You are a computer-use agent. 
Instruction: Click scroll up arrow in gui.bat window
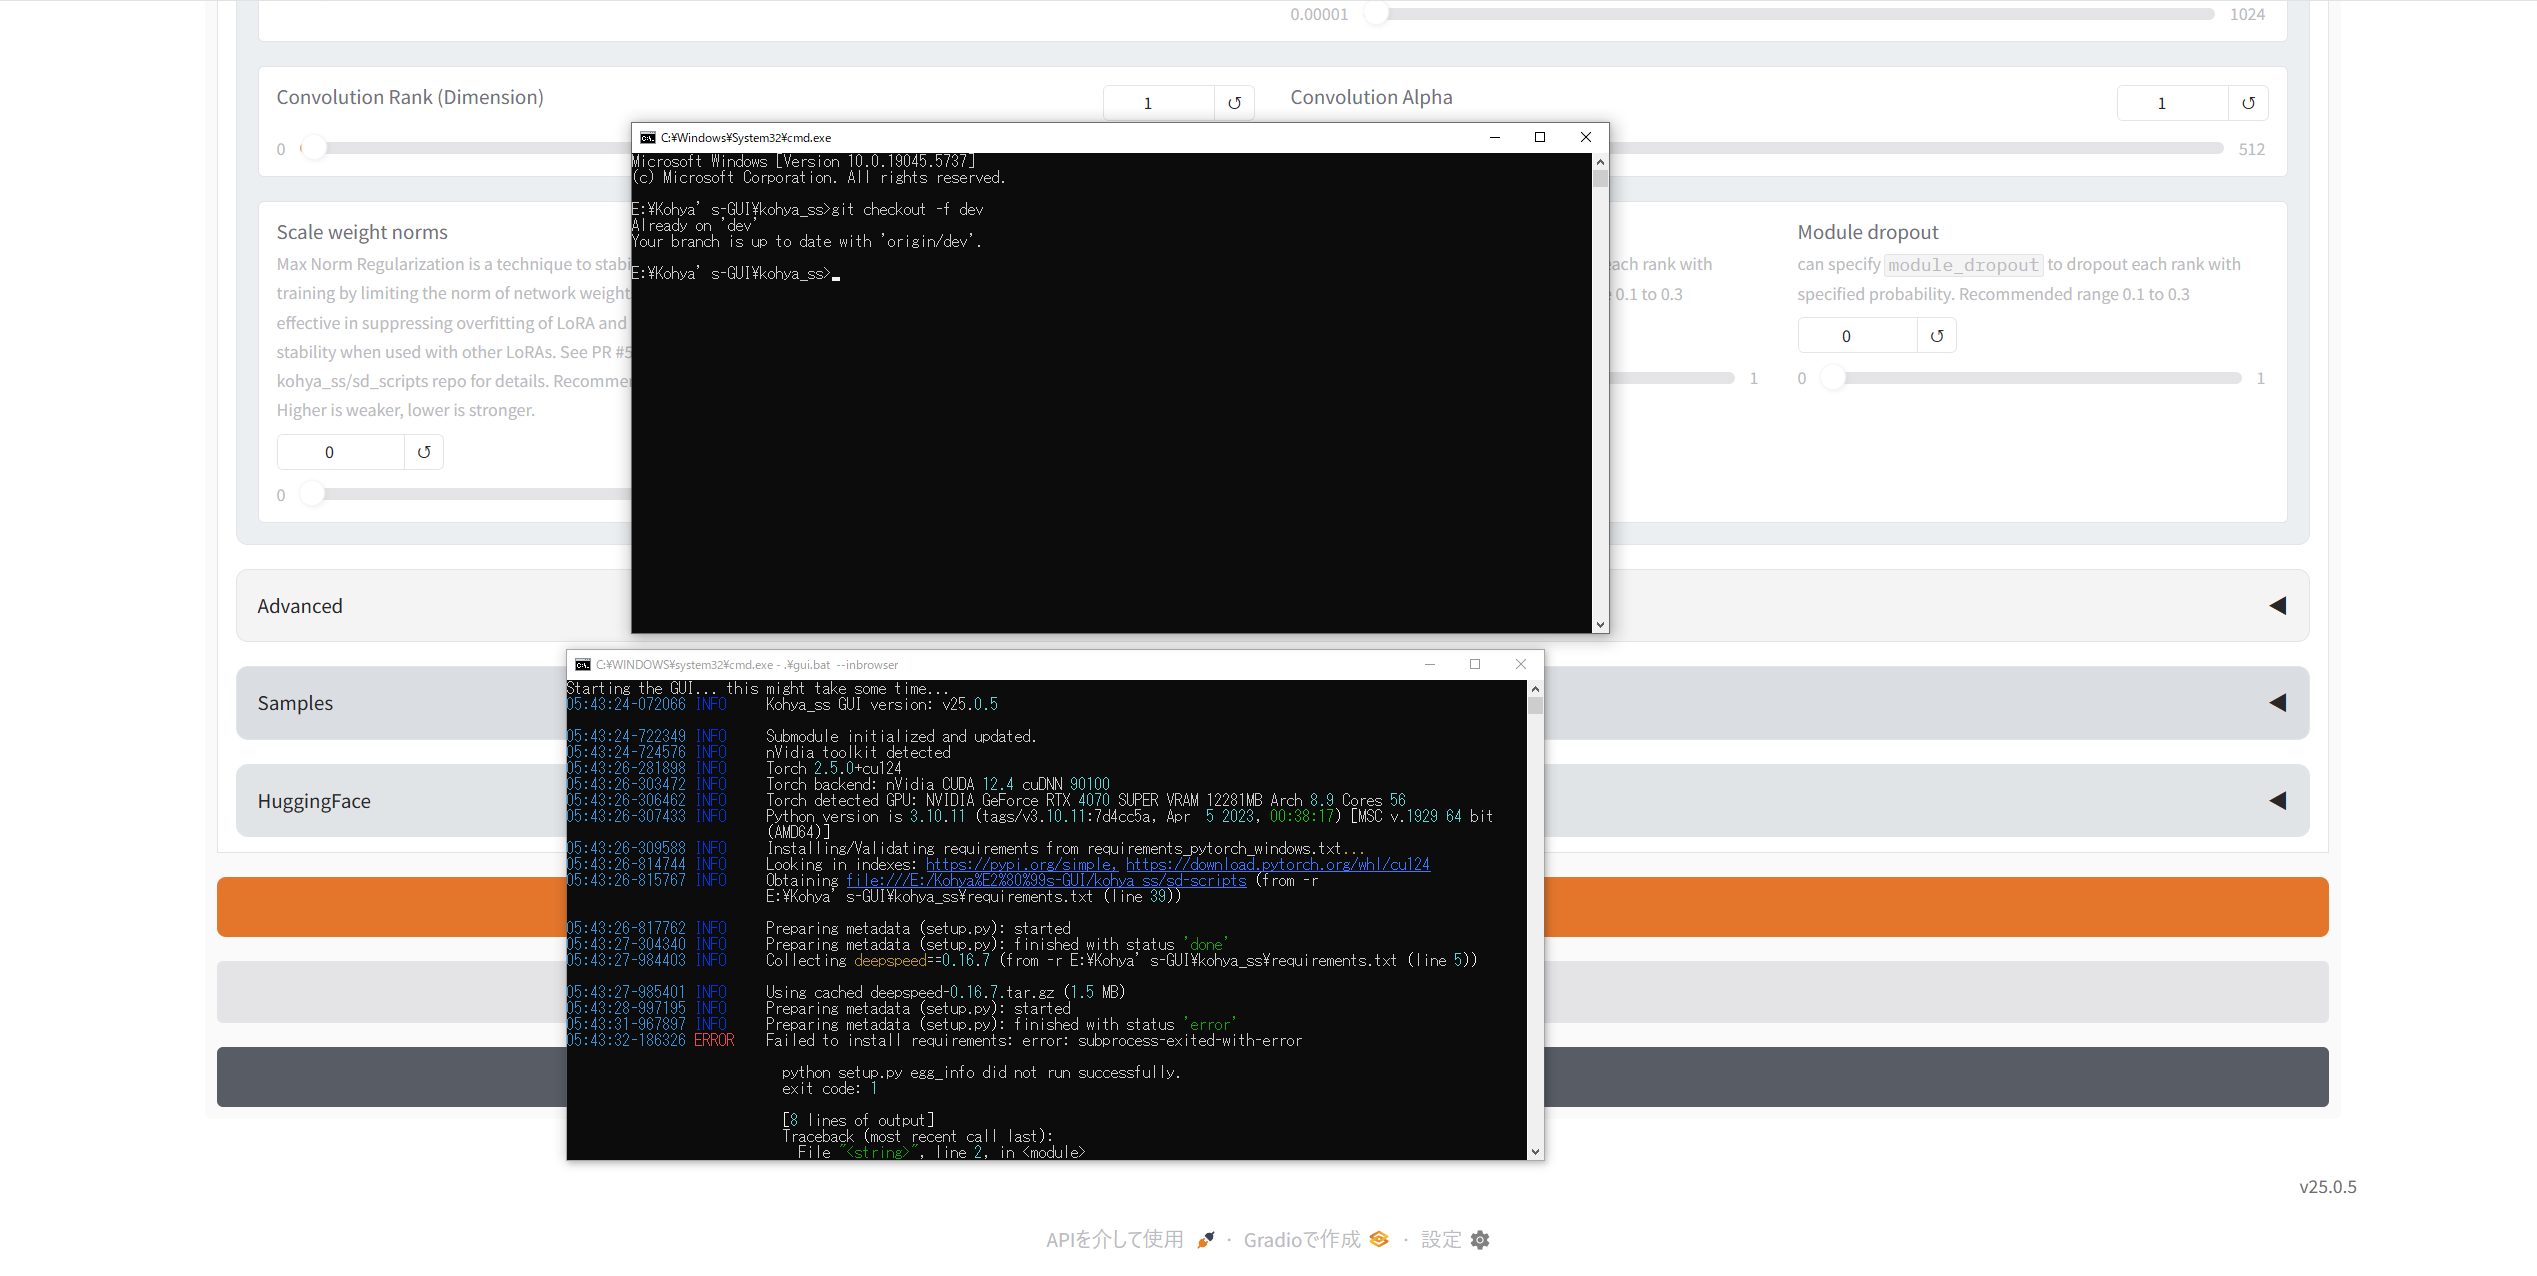1535,689
